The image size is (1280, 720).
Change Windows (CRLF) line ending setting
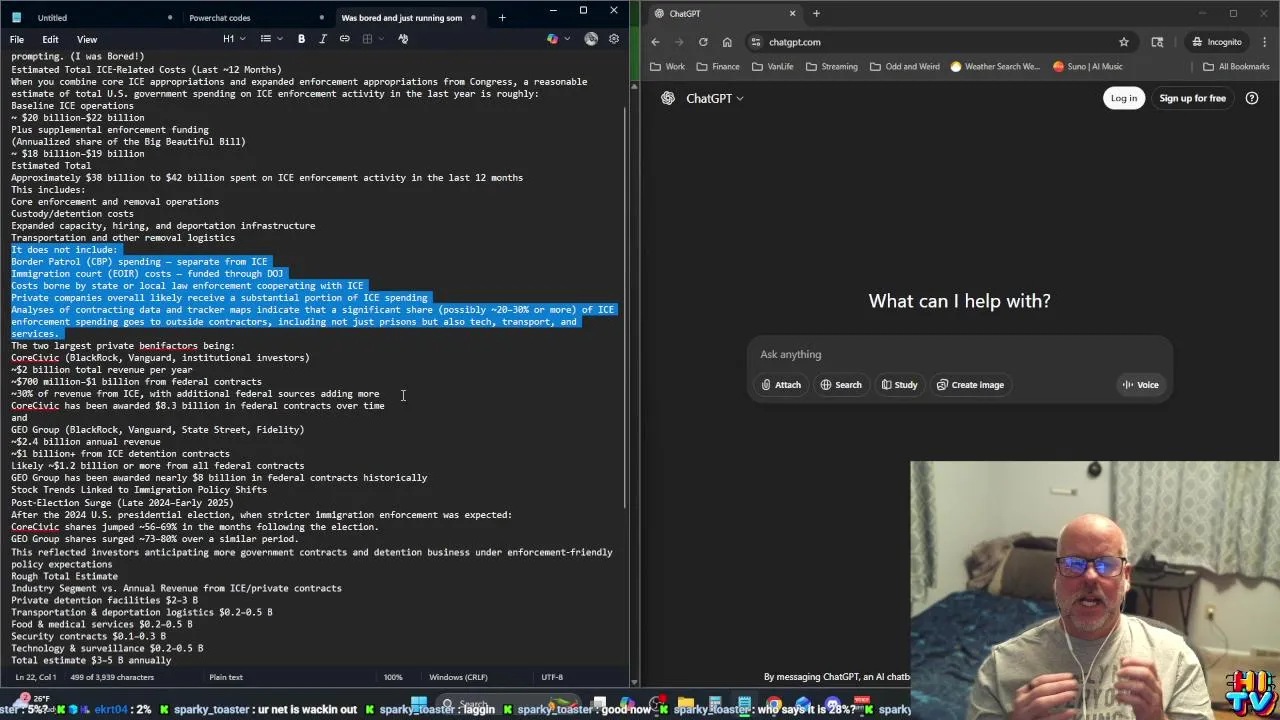(x=458, y=677)
